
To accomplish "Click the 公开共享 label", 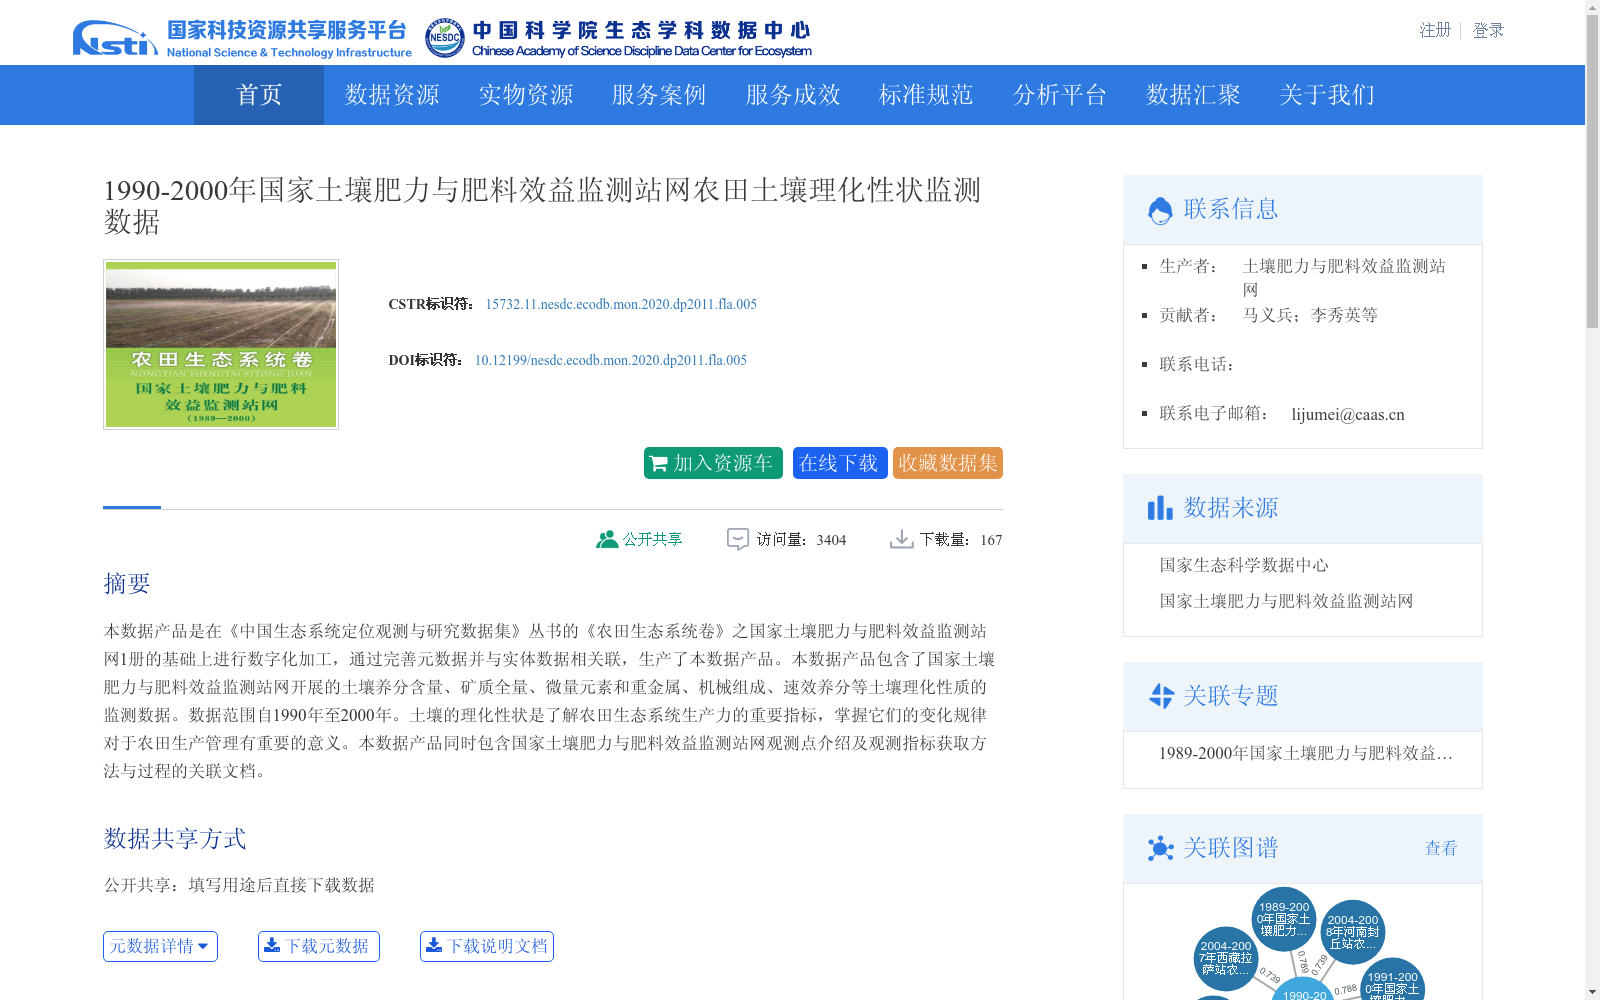I will (x=652, y=539).
